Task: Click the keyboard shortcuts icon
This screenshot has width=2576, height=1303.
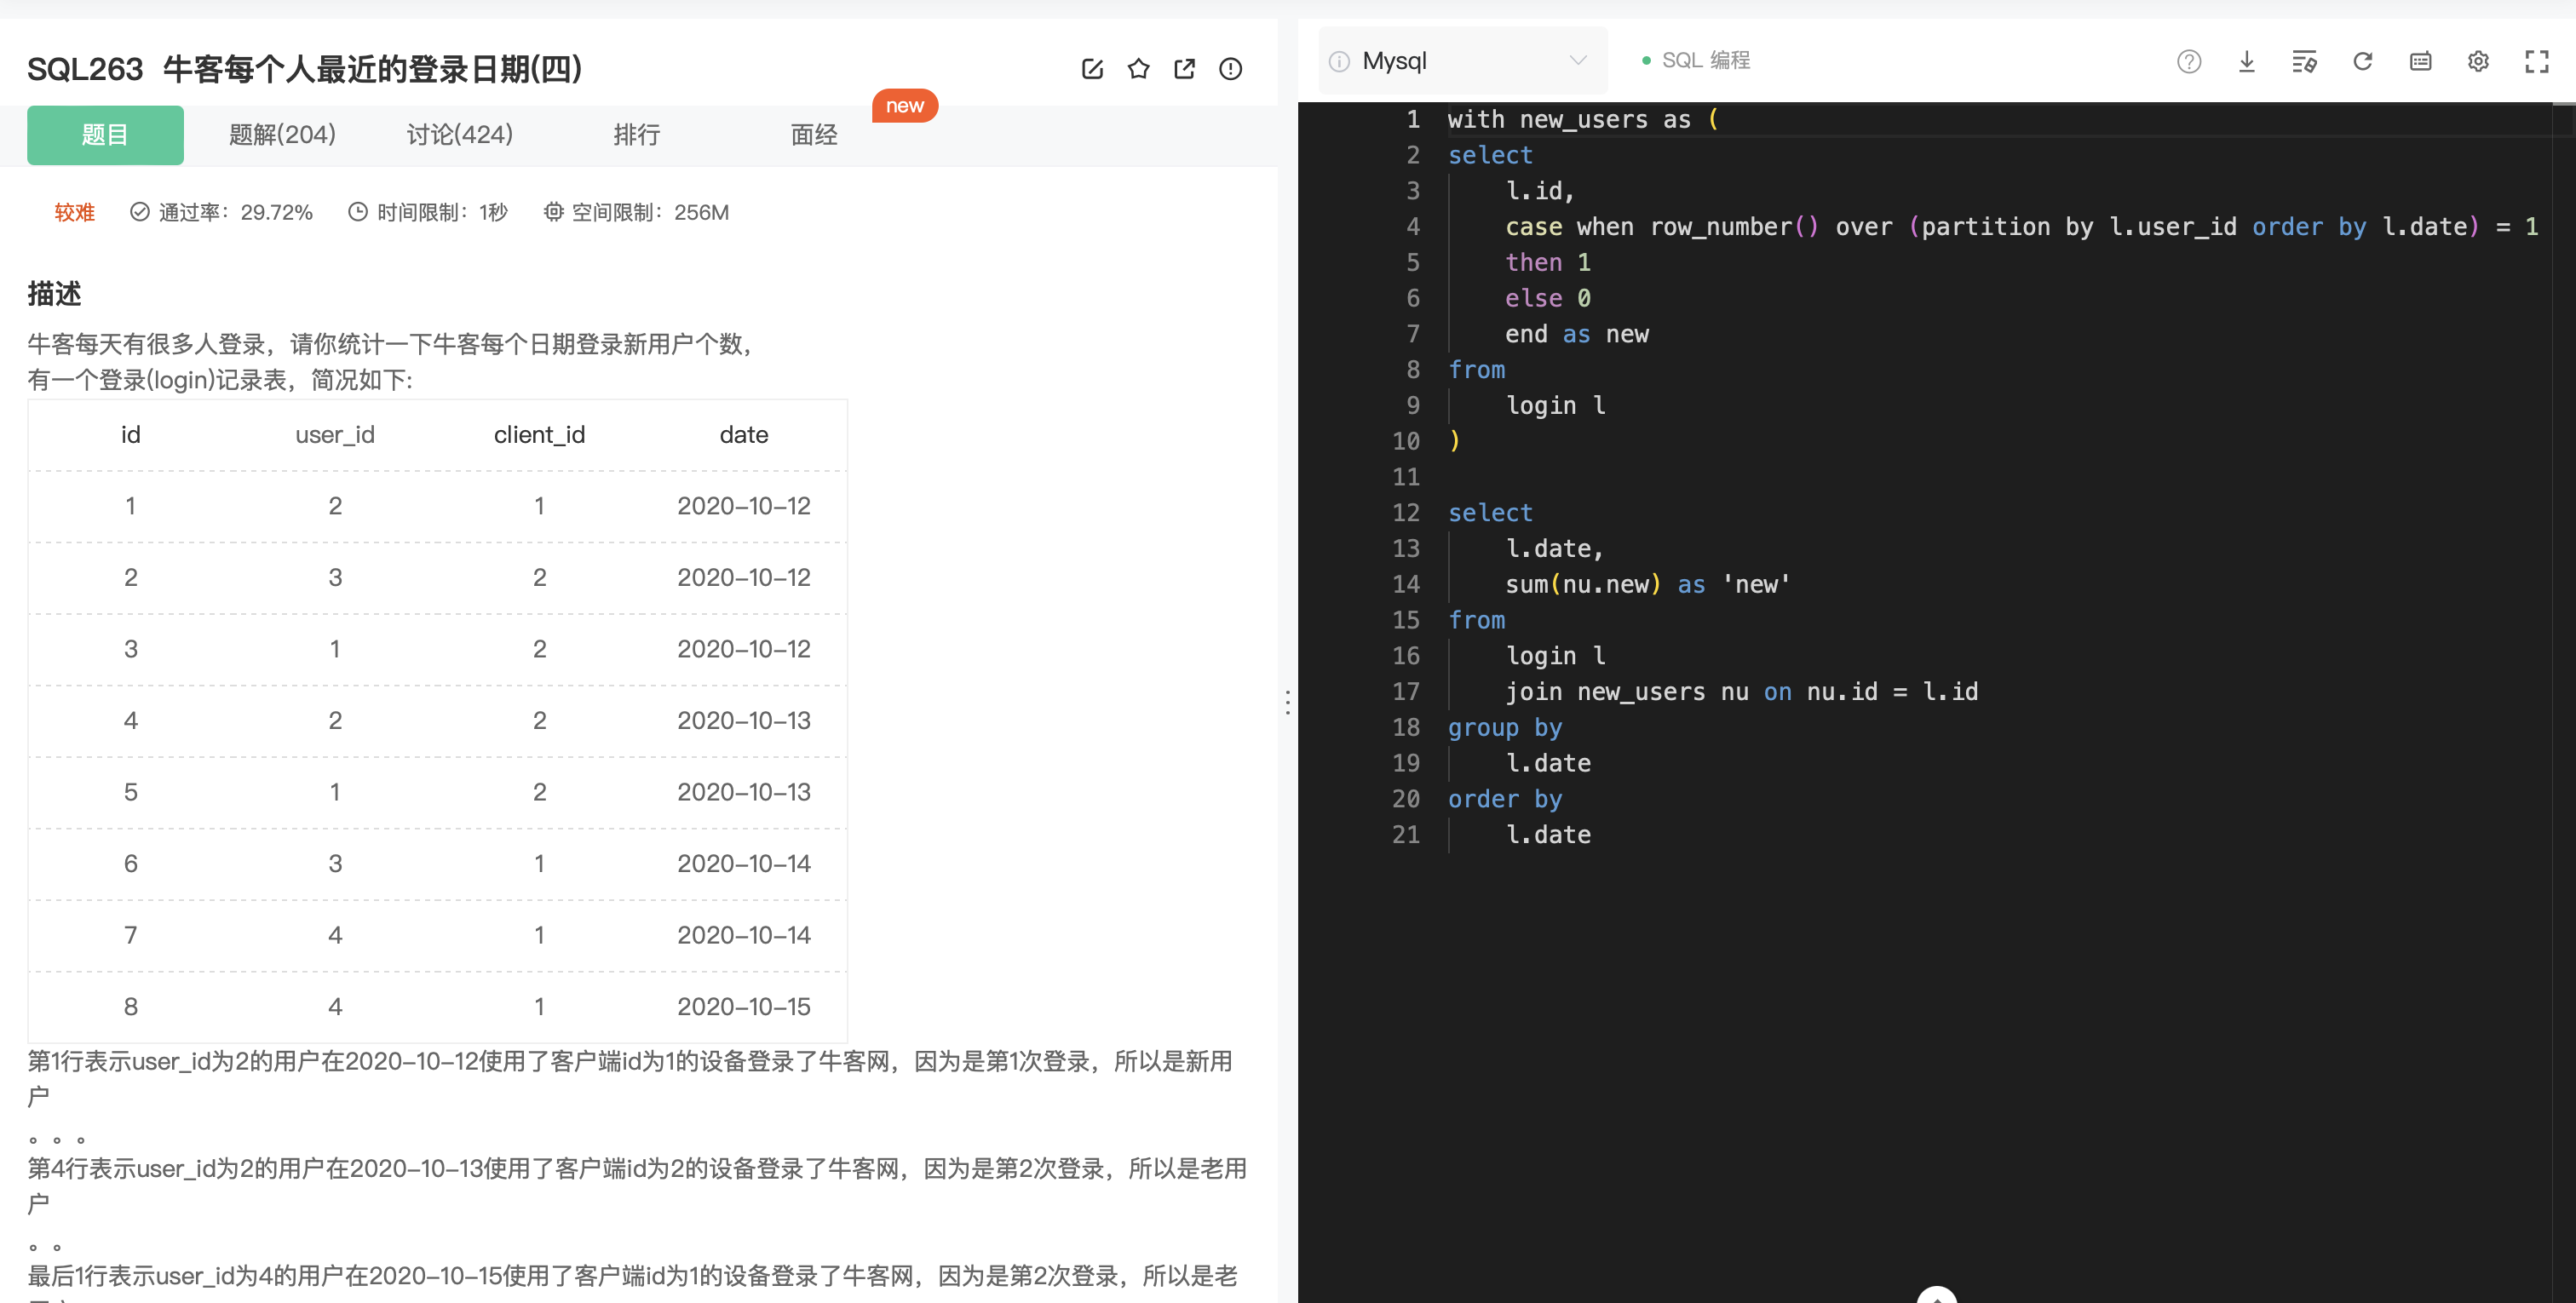Action: pyautogui.click(x=2420, y=61)
